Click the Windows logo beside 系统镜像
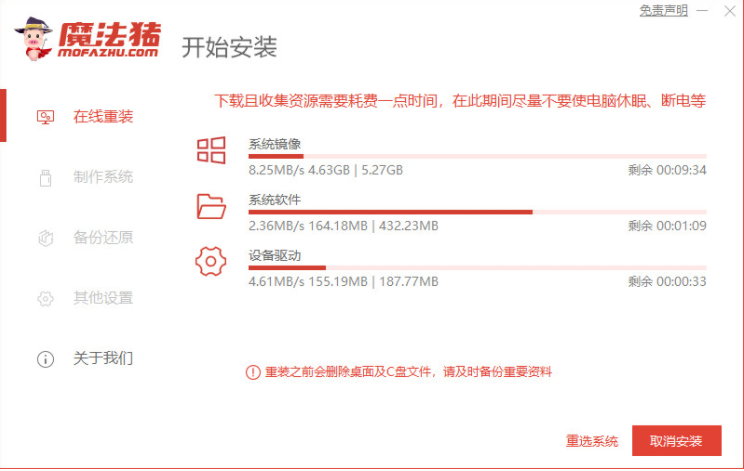Screen dimensions: 744x471 click(x=211, y=149)
